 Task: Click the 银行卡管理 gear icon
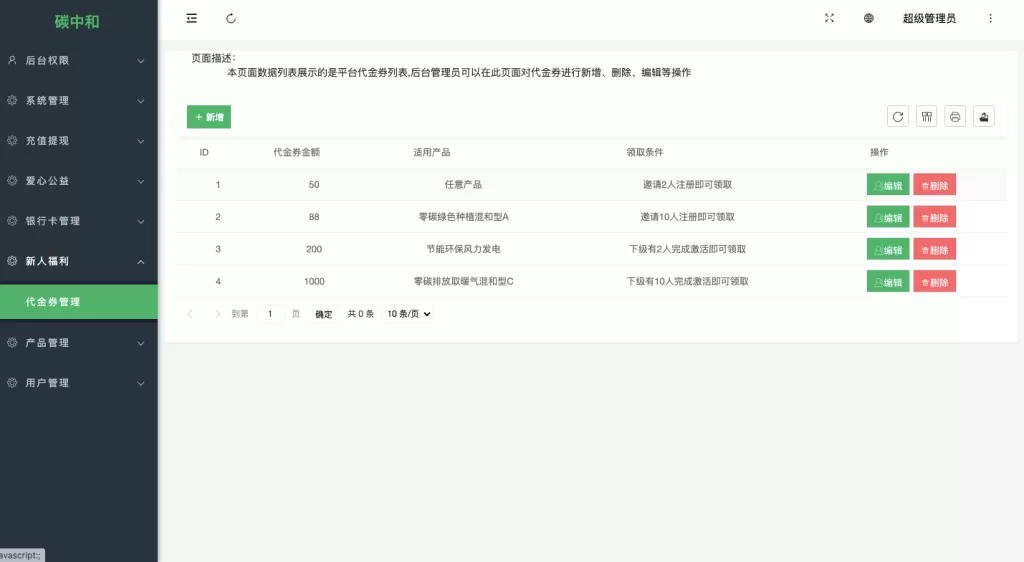(12, 221)
